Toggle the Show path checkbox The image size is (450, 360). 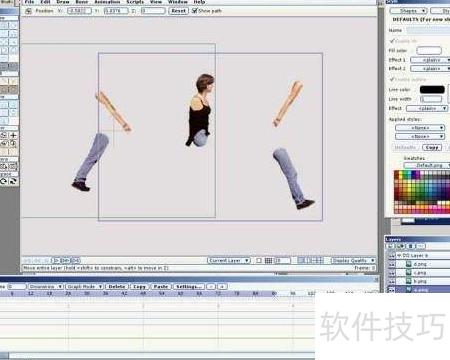pos(194,11)
